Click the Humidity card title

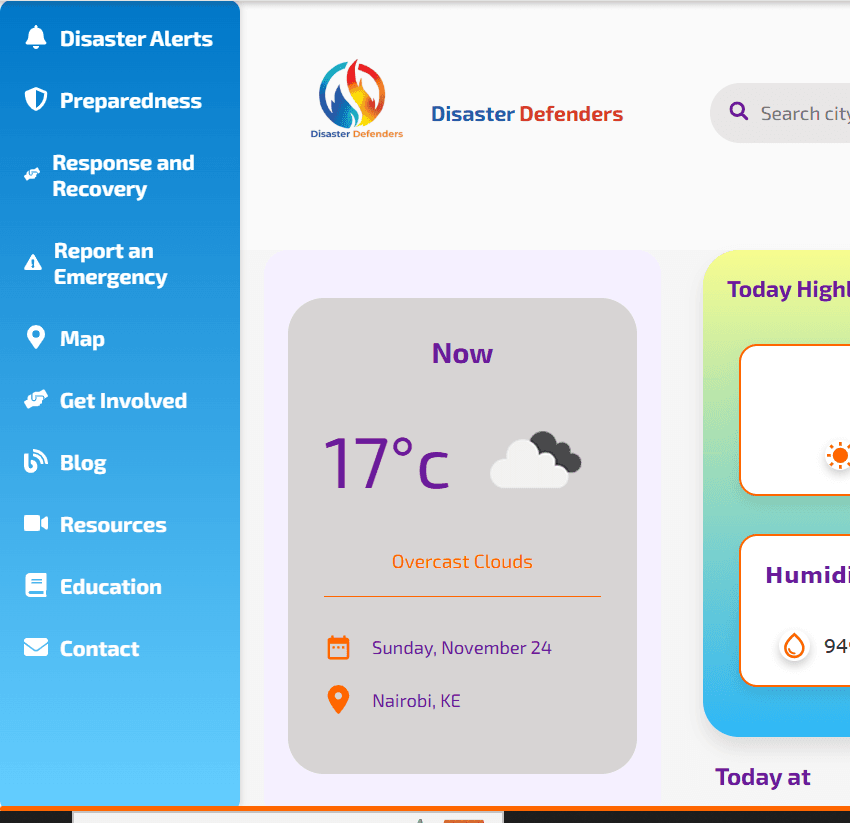(807, 575)
